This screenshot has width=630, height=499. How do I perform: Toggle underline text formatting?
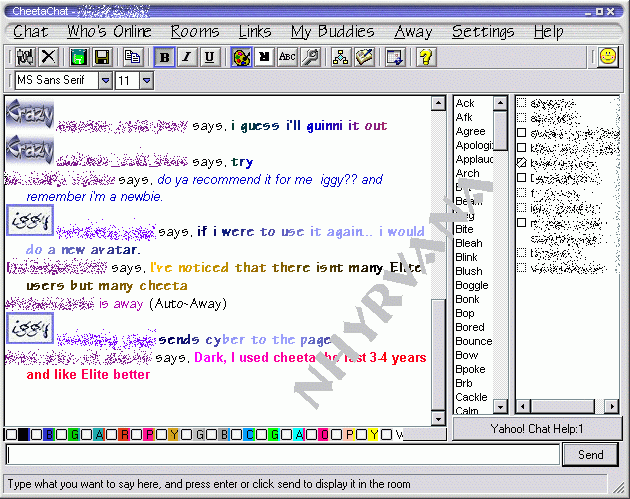tap(208, 57)
